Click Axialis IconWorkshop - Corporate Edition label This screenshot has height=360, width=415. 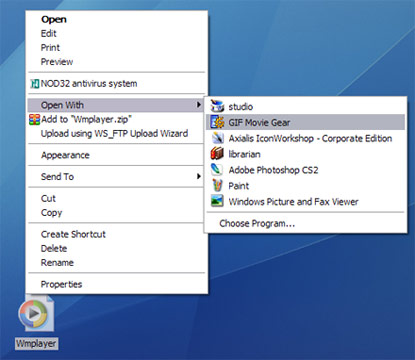tap(310, 138)
